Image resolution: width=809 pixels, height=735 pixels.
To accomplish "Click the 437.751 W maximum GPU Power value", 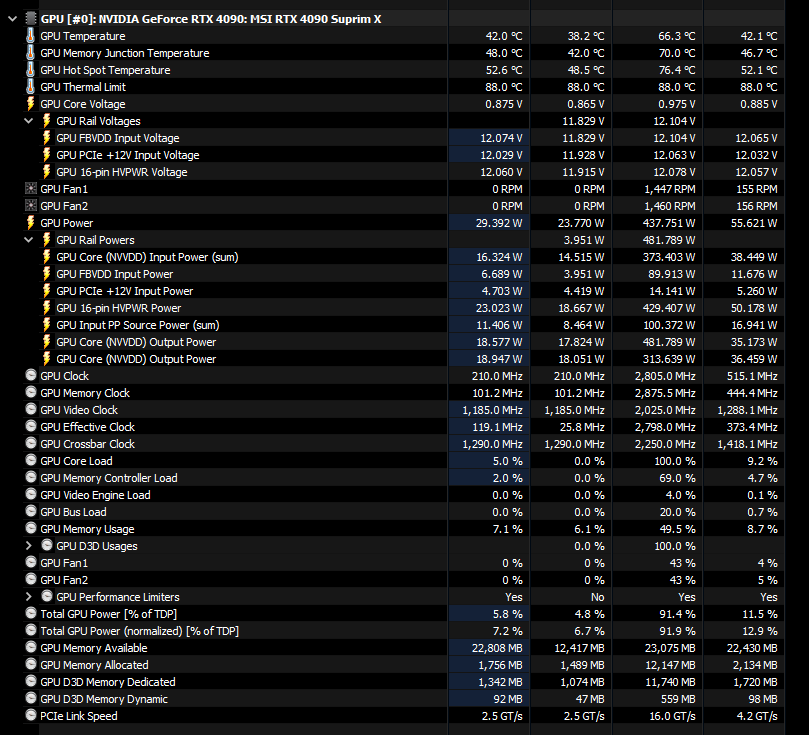I will pyautogui.click(x=663, y=223).
